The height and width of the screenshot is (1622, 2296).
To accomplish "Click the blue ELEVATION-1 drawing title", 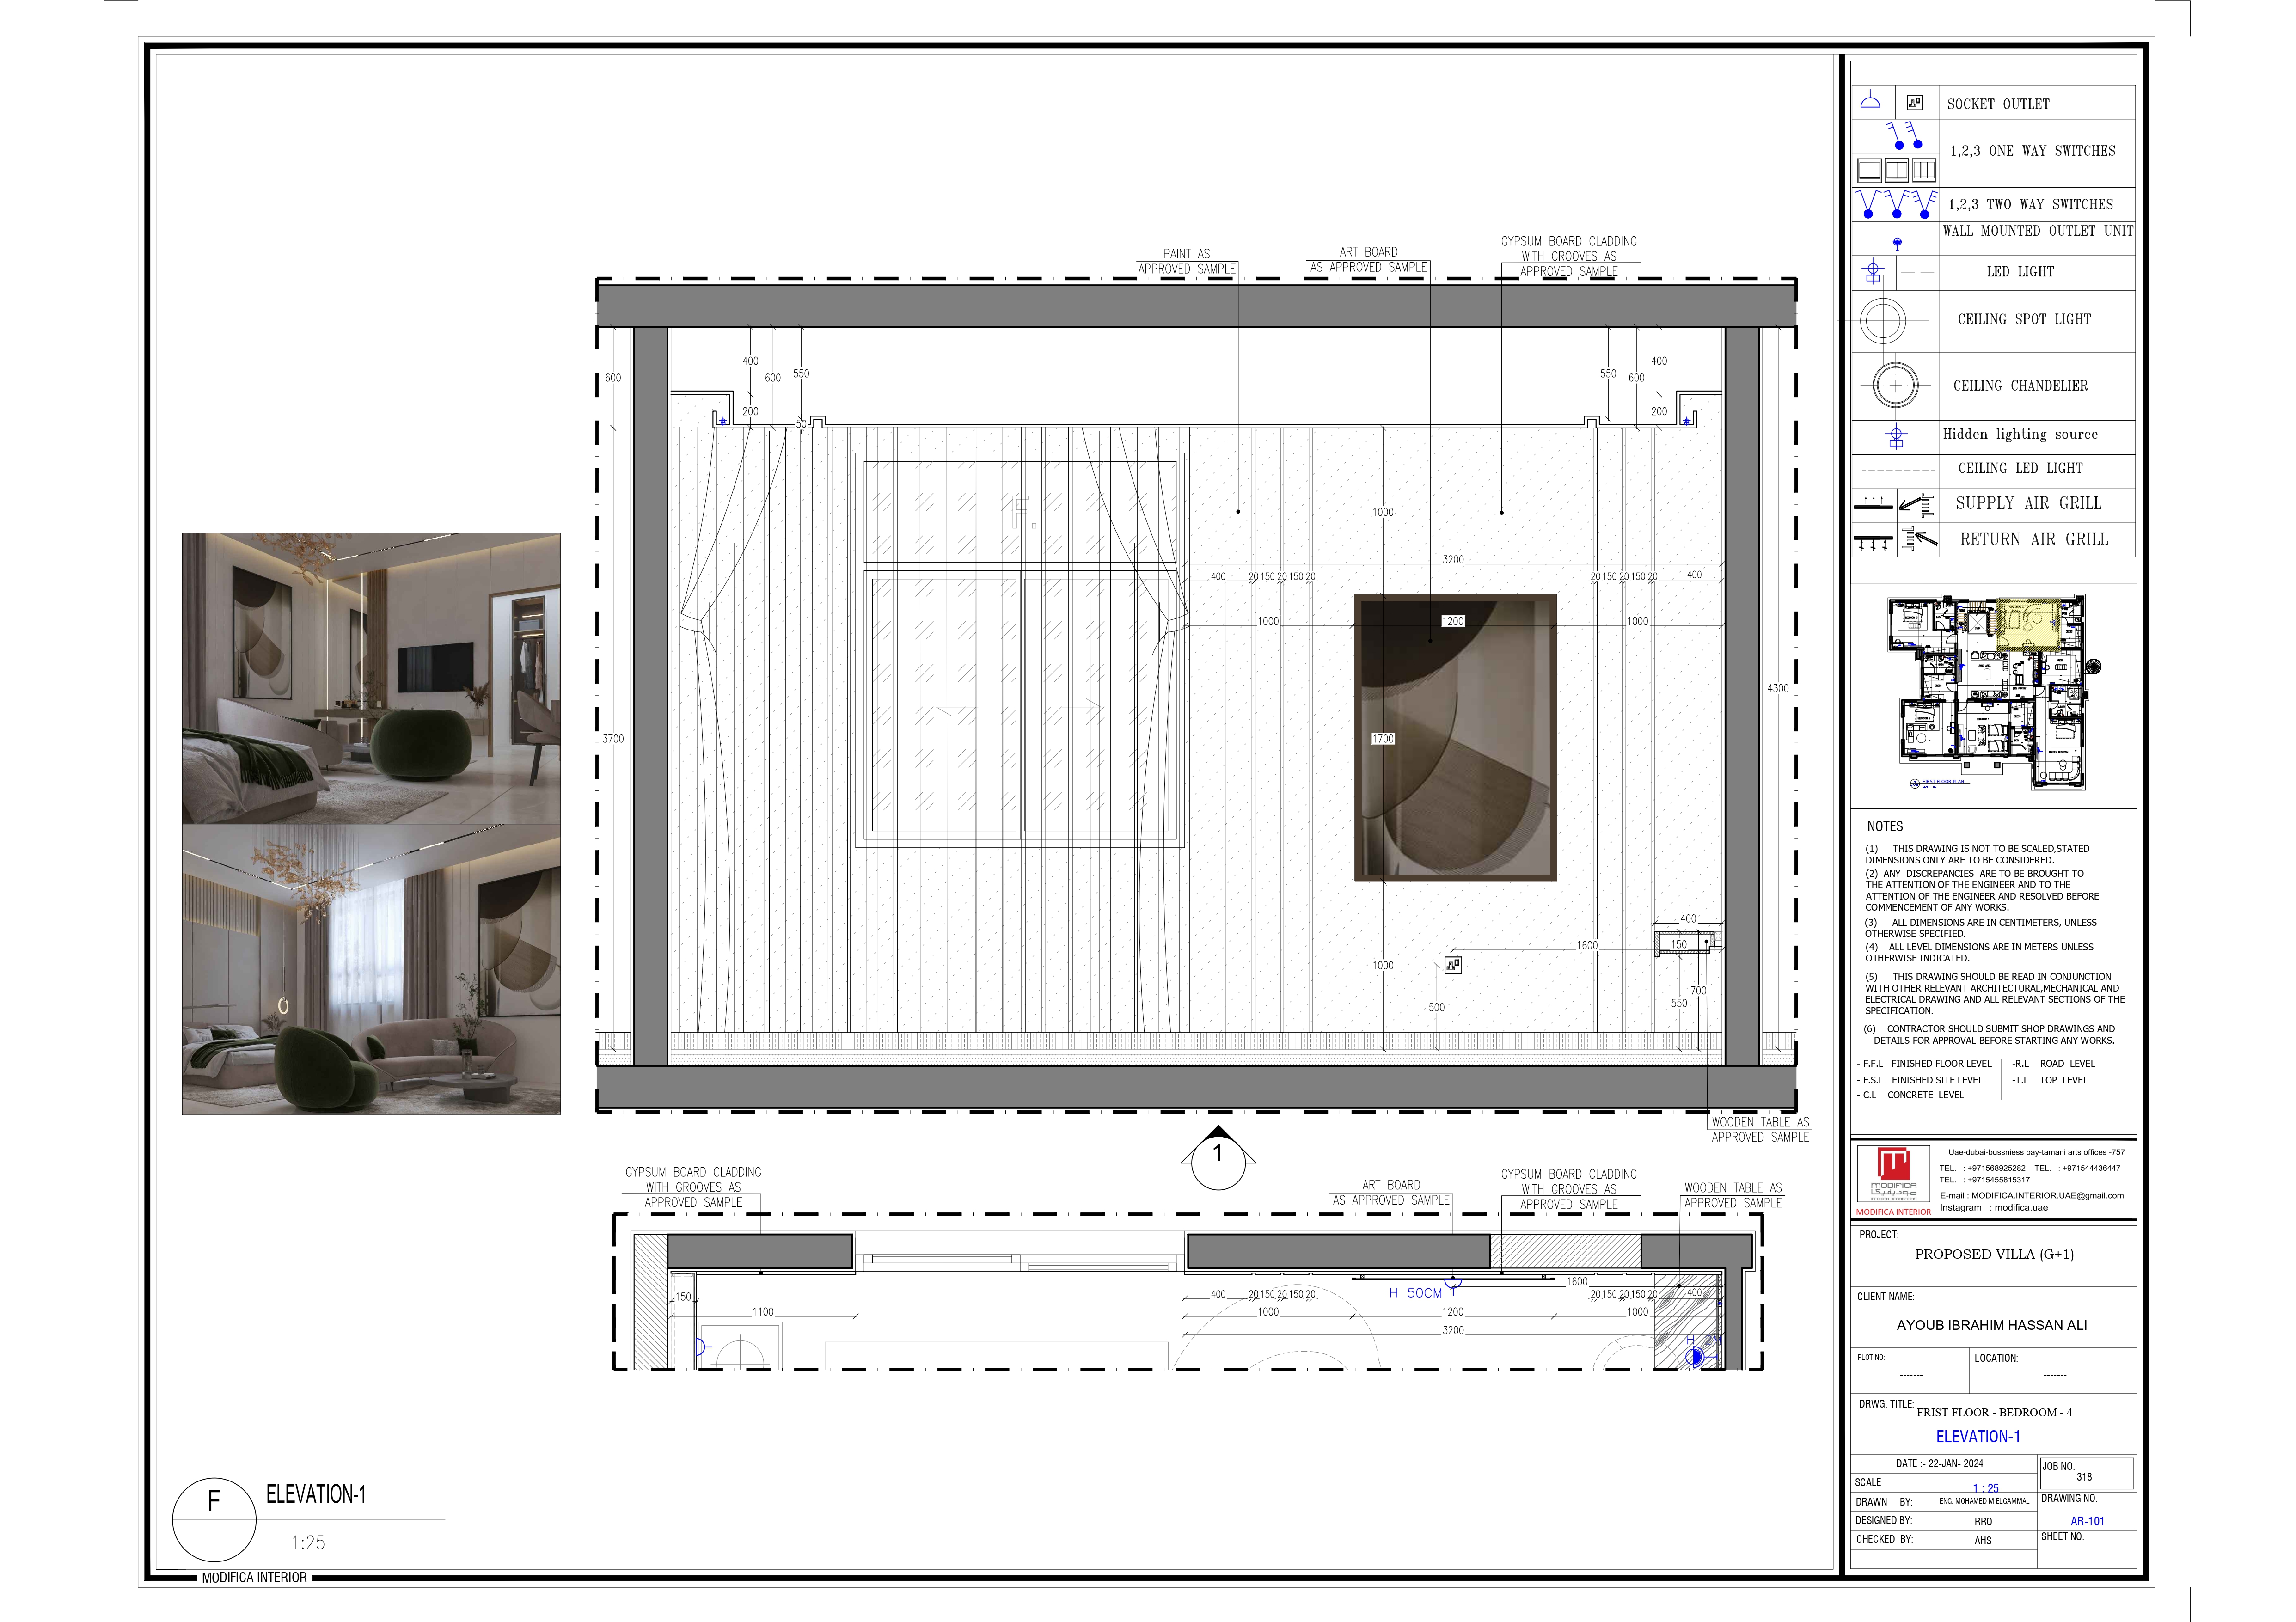I will coord(1977,1436).
